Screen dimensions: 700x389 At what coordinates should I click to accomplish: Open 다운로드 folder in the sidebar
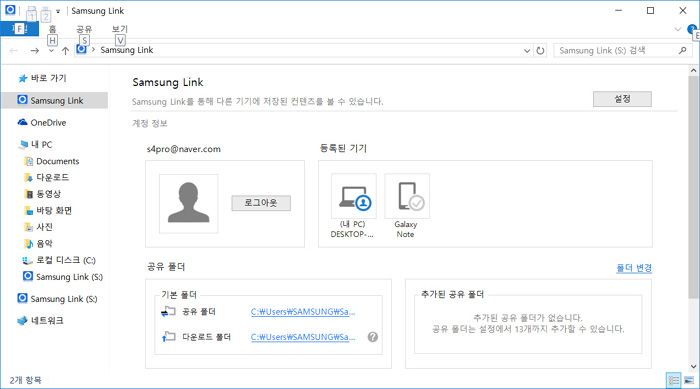(x=47, y=178)
